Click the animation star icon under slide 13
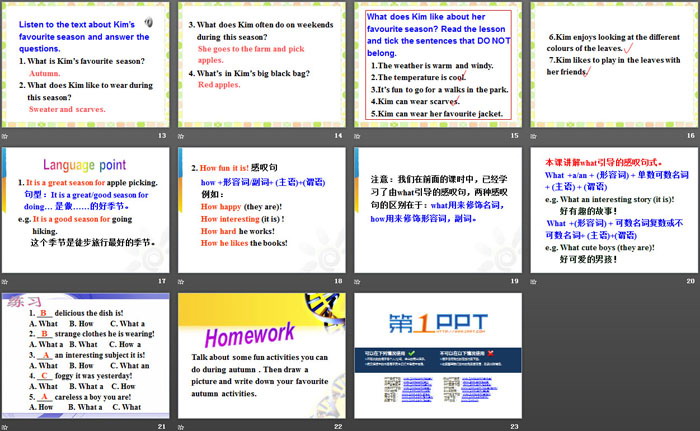700x431 pixels. click(x=5, y=136)
